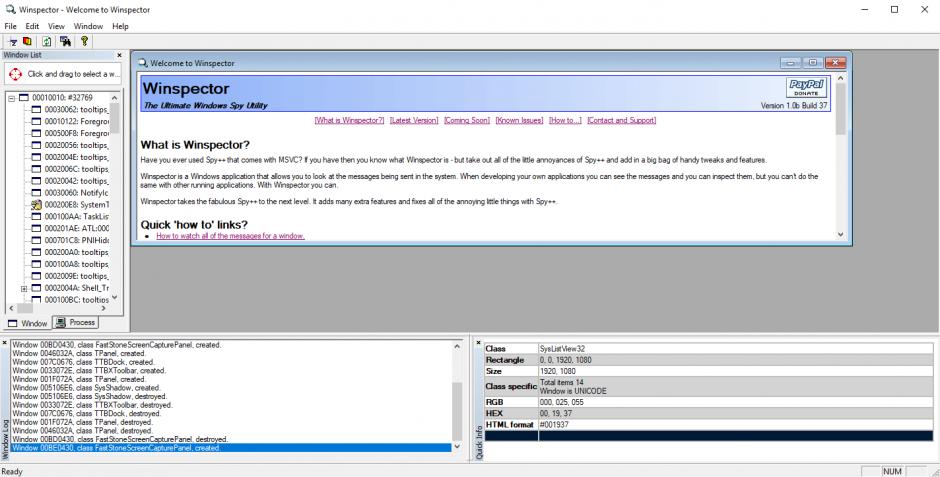Click the window icon beside 00030062: tooltips
This screenshot has width=940, height=477.
[x=36, y=110]
